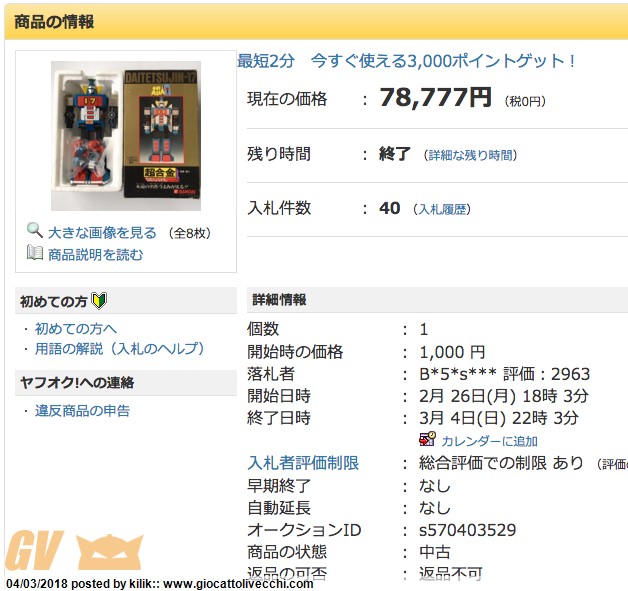Click the calendar icon next to カレンダーに追加

(x=427, y=439)
